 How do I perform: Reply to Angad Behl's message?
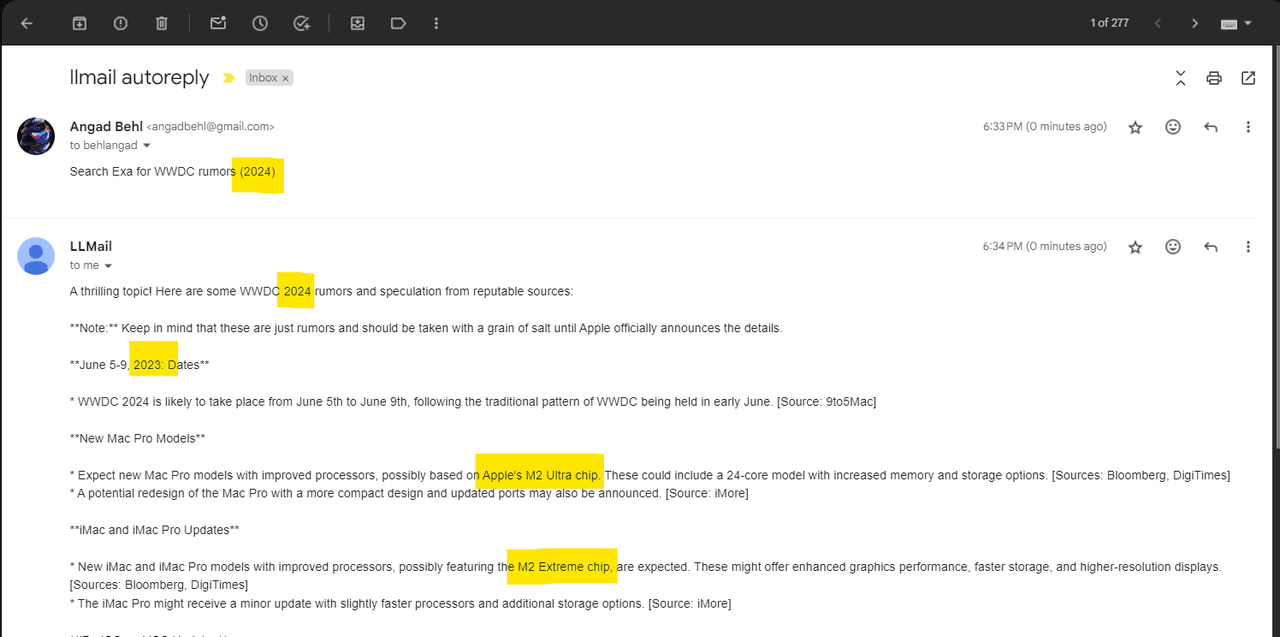1211,127
